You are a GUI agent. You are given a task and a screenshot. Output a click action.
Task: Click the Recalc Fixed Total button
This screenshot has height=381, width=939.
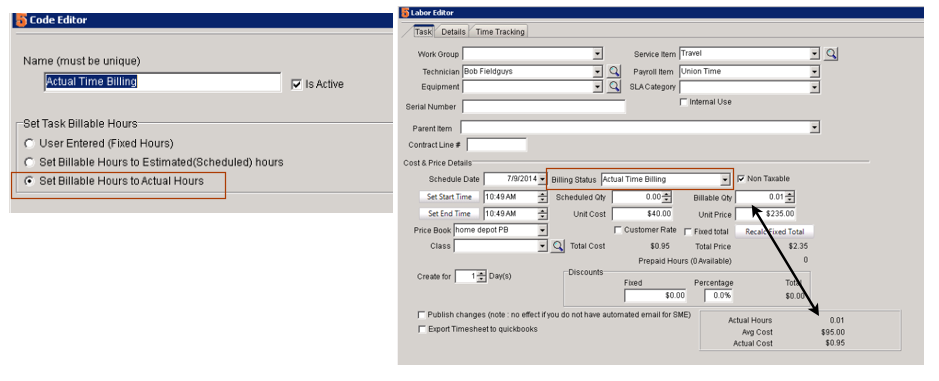pyautogui.click(x=774, y=231)
